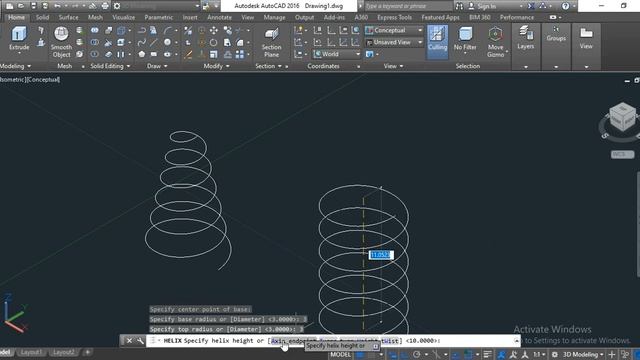Choose the Axis endpoint command option
640x360 pixels.
tap(293, 340)
